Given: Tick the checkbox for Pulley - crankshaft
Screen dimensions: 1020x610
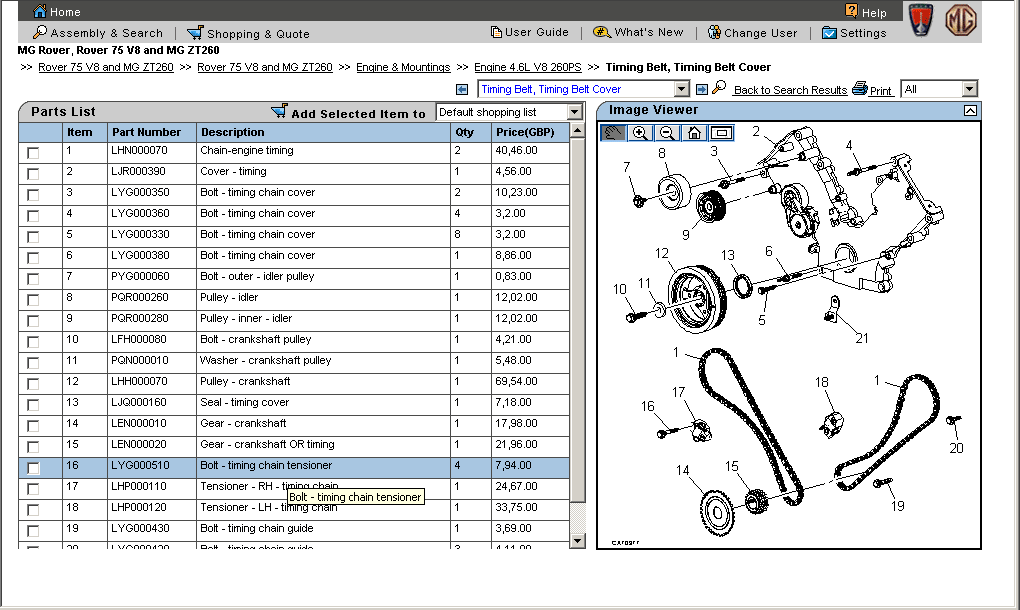Looking at the screenshot, I should pyautogui.click(x=33, y=384).
